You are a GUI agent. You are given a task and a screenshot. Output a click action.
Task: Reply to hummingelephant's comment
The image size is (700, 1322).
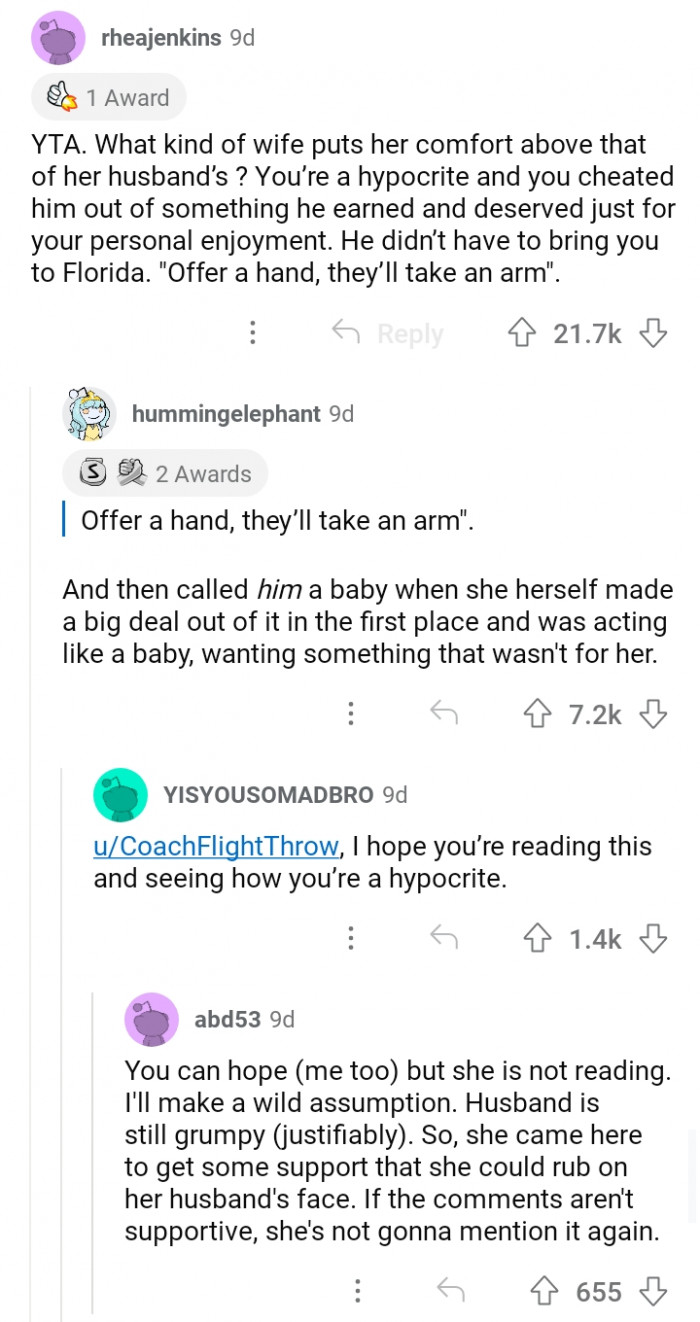(x=443, y=713)
